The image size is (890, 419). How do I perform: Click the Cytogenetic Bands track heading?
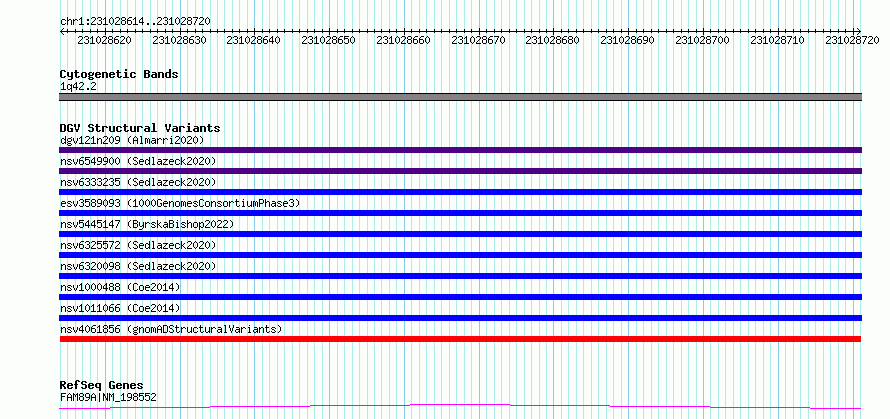pos(119,74)
